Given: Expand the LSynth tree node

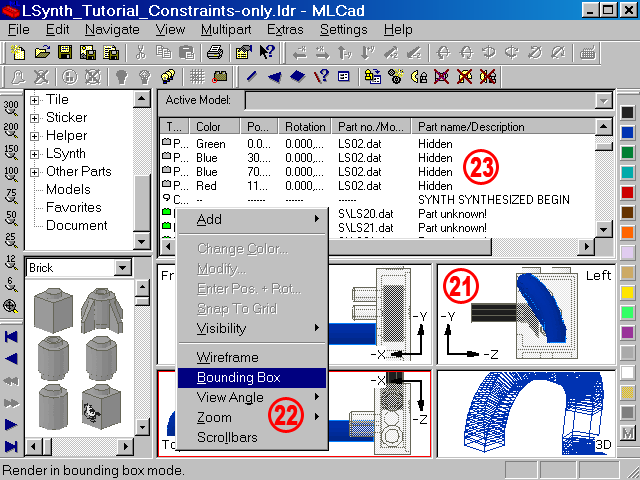Looking at the screenshot, I should tap(35, 154).
